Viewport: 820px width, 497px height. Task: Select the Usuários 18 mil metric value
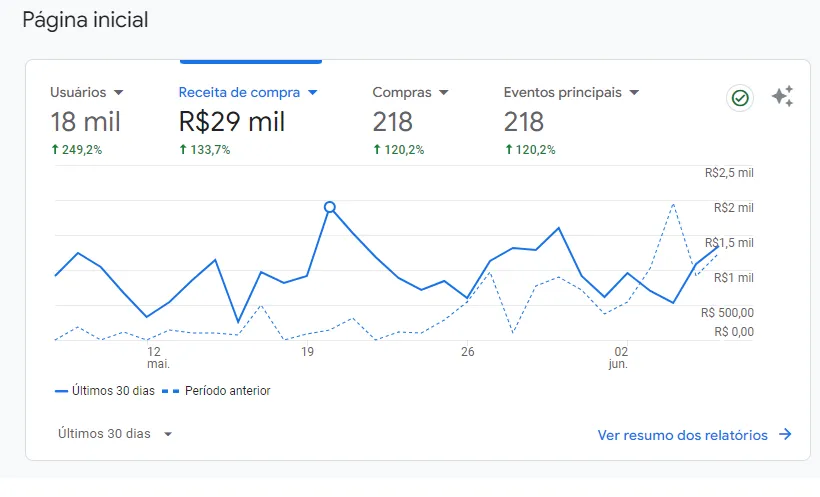tap(85, 122)
